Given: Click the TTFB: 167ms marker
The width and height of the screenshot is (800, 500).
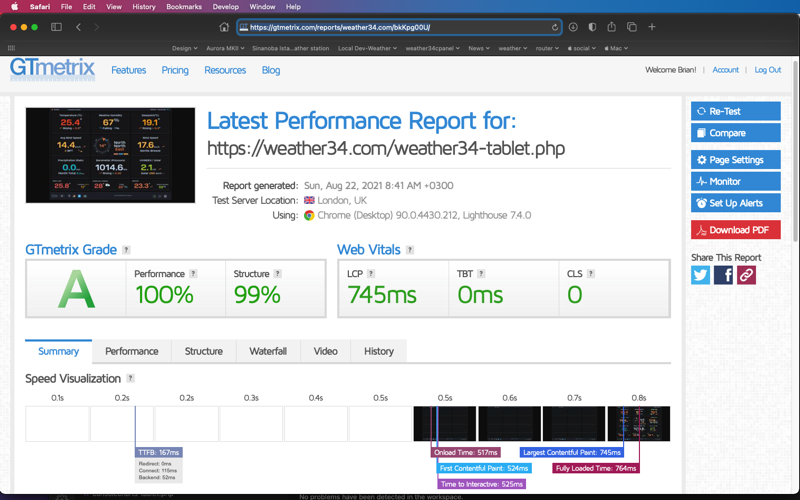Looking at the screenshot, I should click(159, 452).
